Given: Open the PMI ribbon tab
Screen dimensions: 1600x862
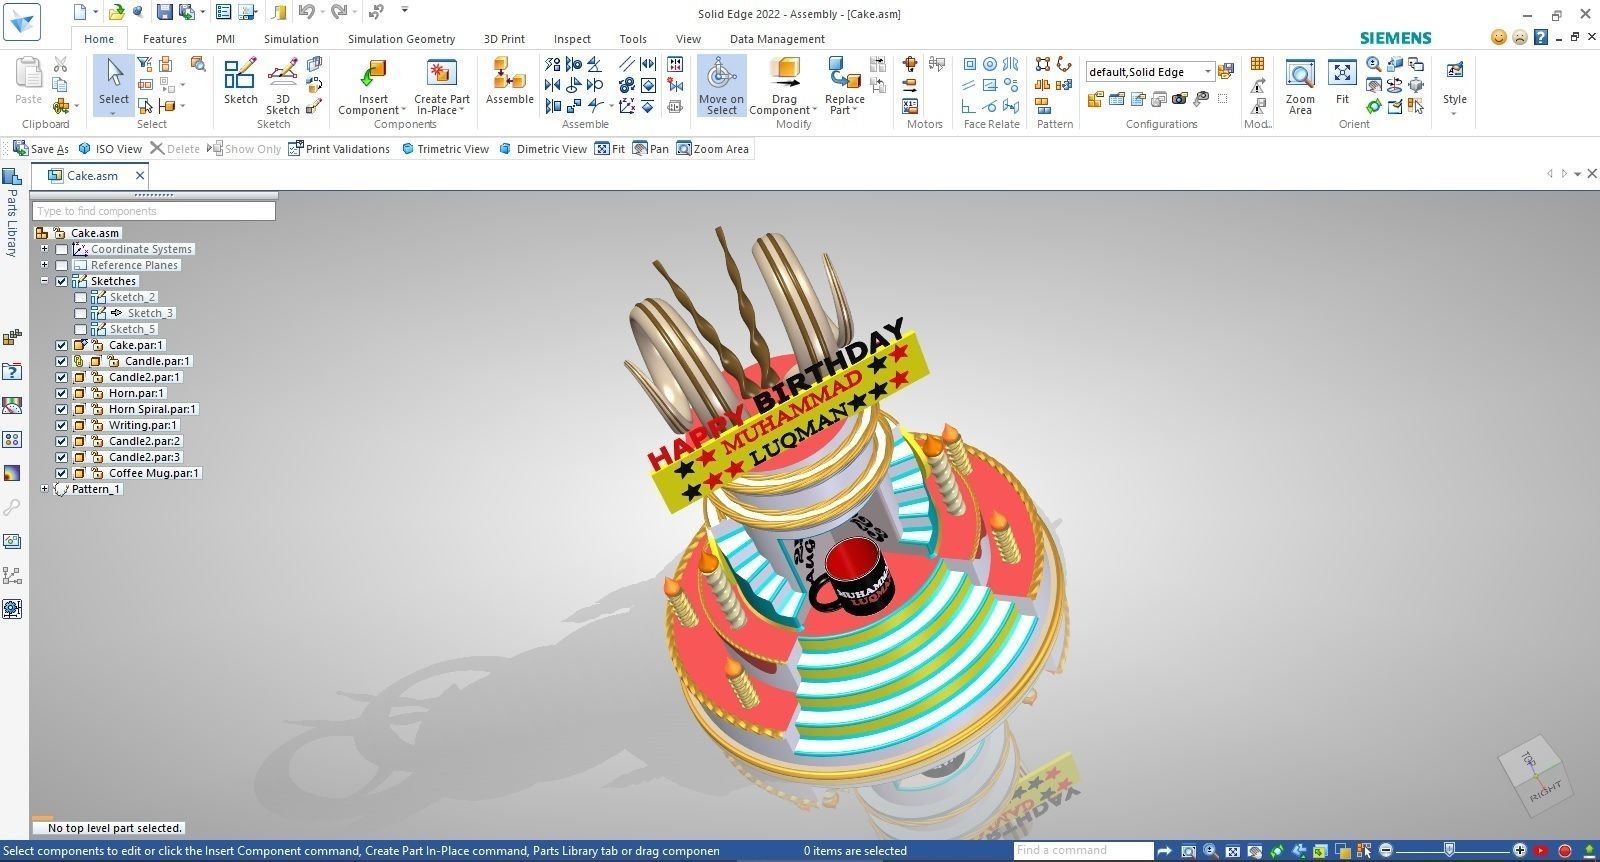Looking at the screenshot, I should coord(225,39).
